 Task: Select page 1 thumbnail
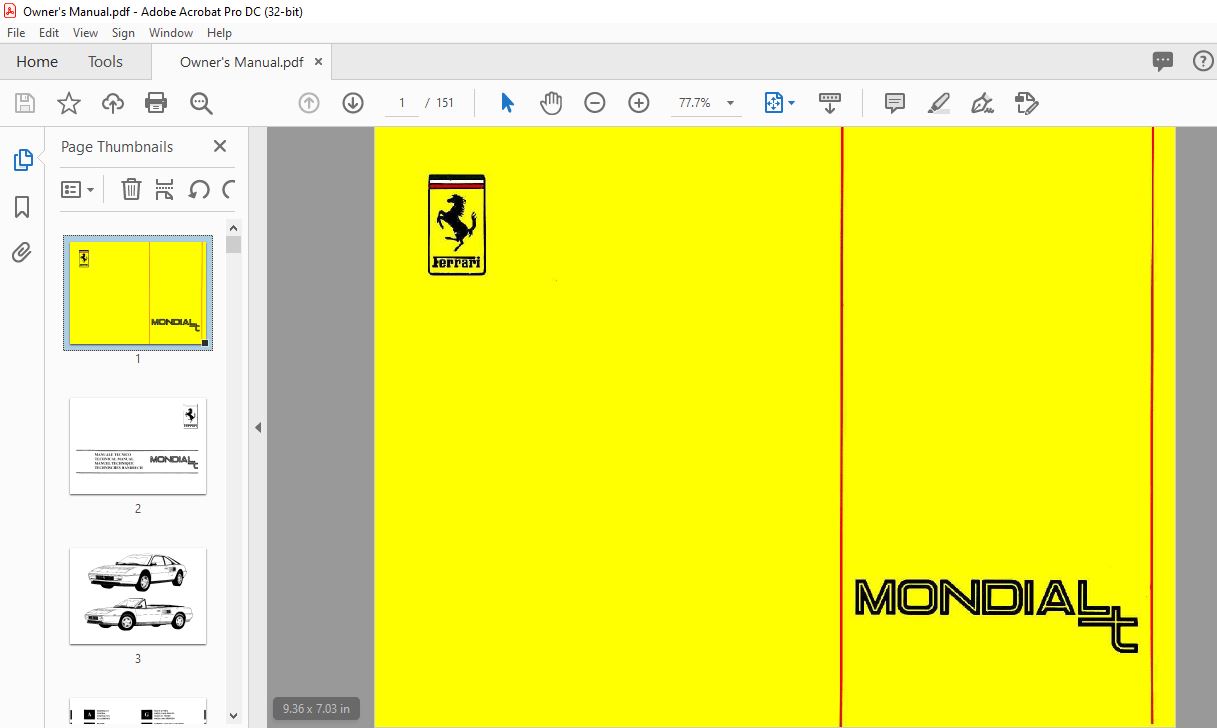click(x=138, y=293)
